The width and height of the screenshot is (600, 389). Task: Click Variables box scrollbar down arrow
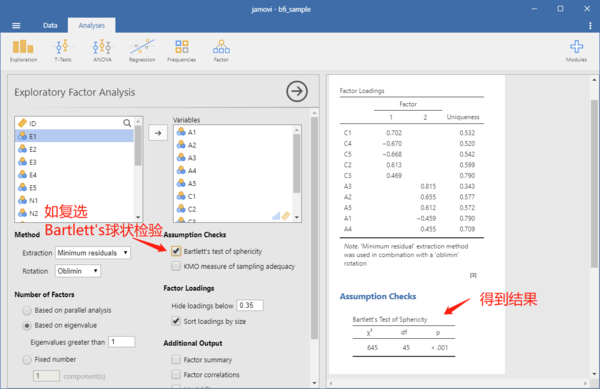[297, 217]
